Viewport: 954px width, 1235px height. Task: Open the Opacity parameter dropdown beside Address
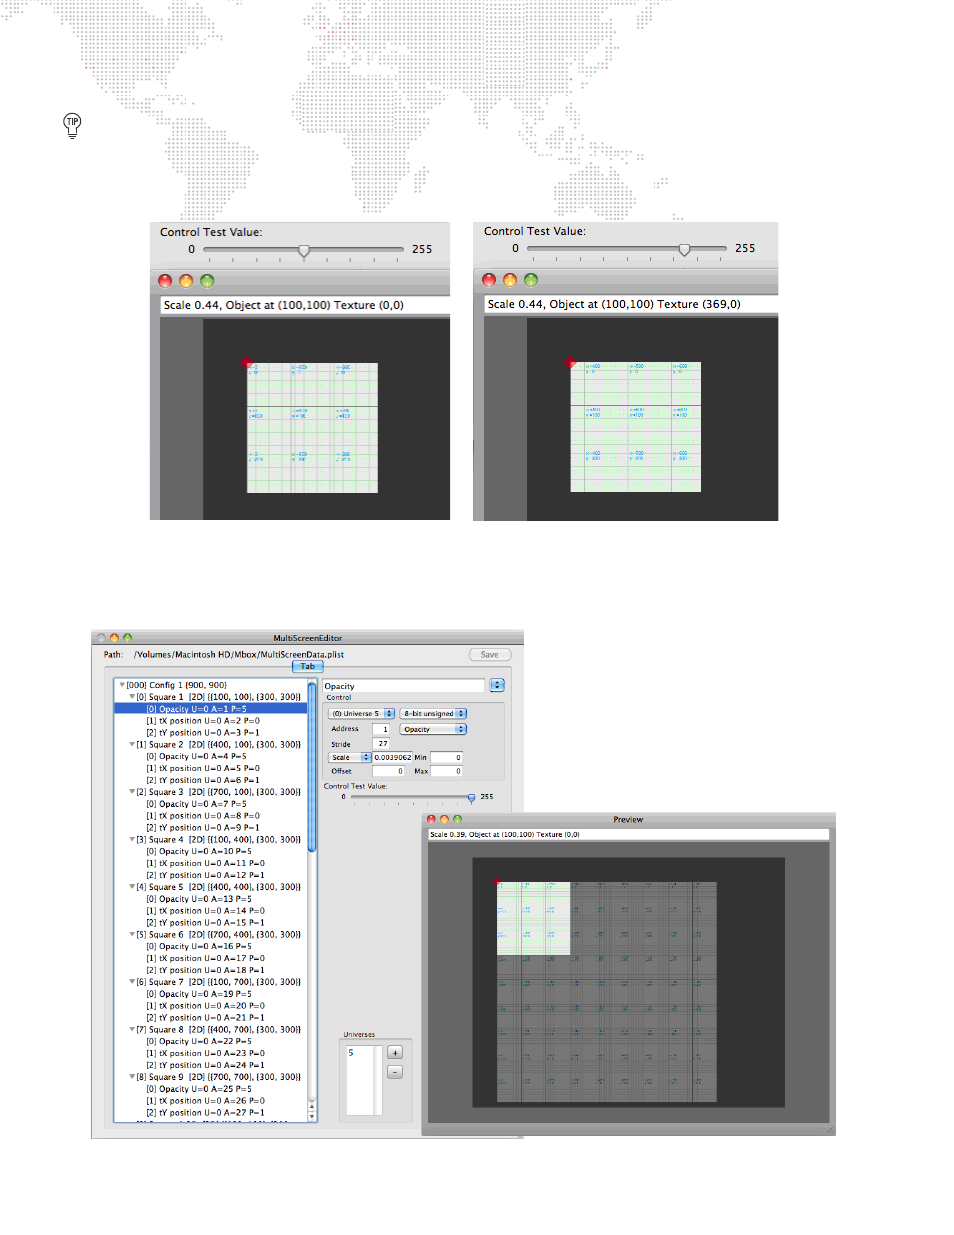click(x=434, y=729)
